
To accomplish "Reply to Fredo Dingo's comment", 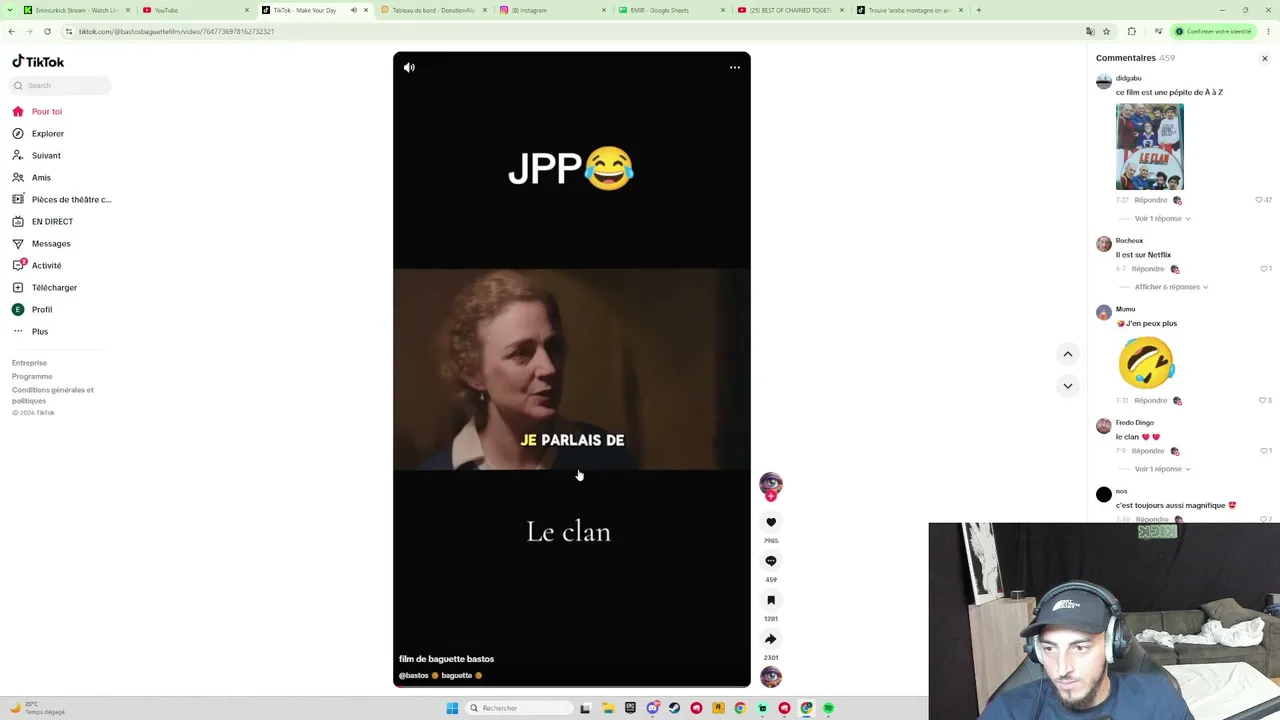I will click(1149, 451).
